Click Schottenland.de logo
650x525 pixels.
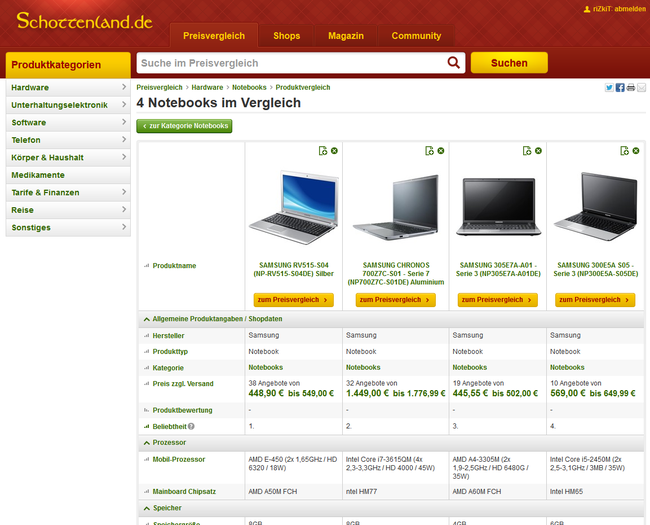85,21
